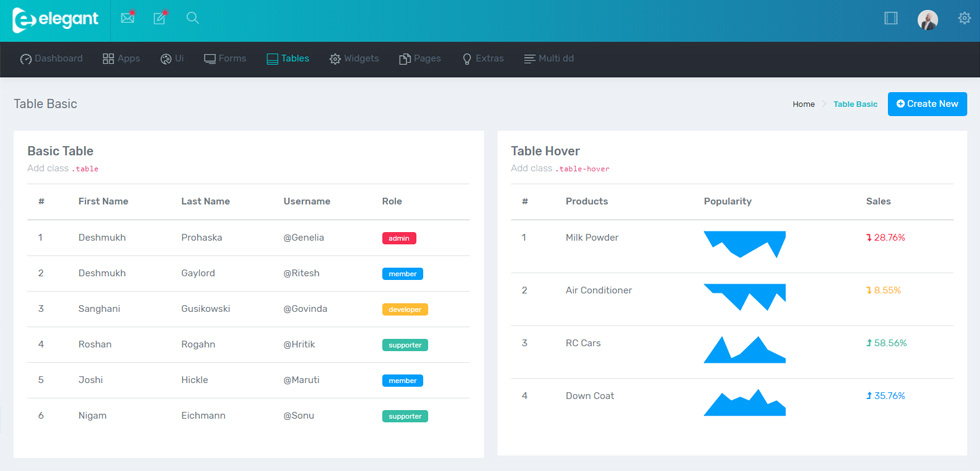
Task: Click the Tables icon in nav
Action: point(272,59)
